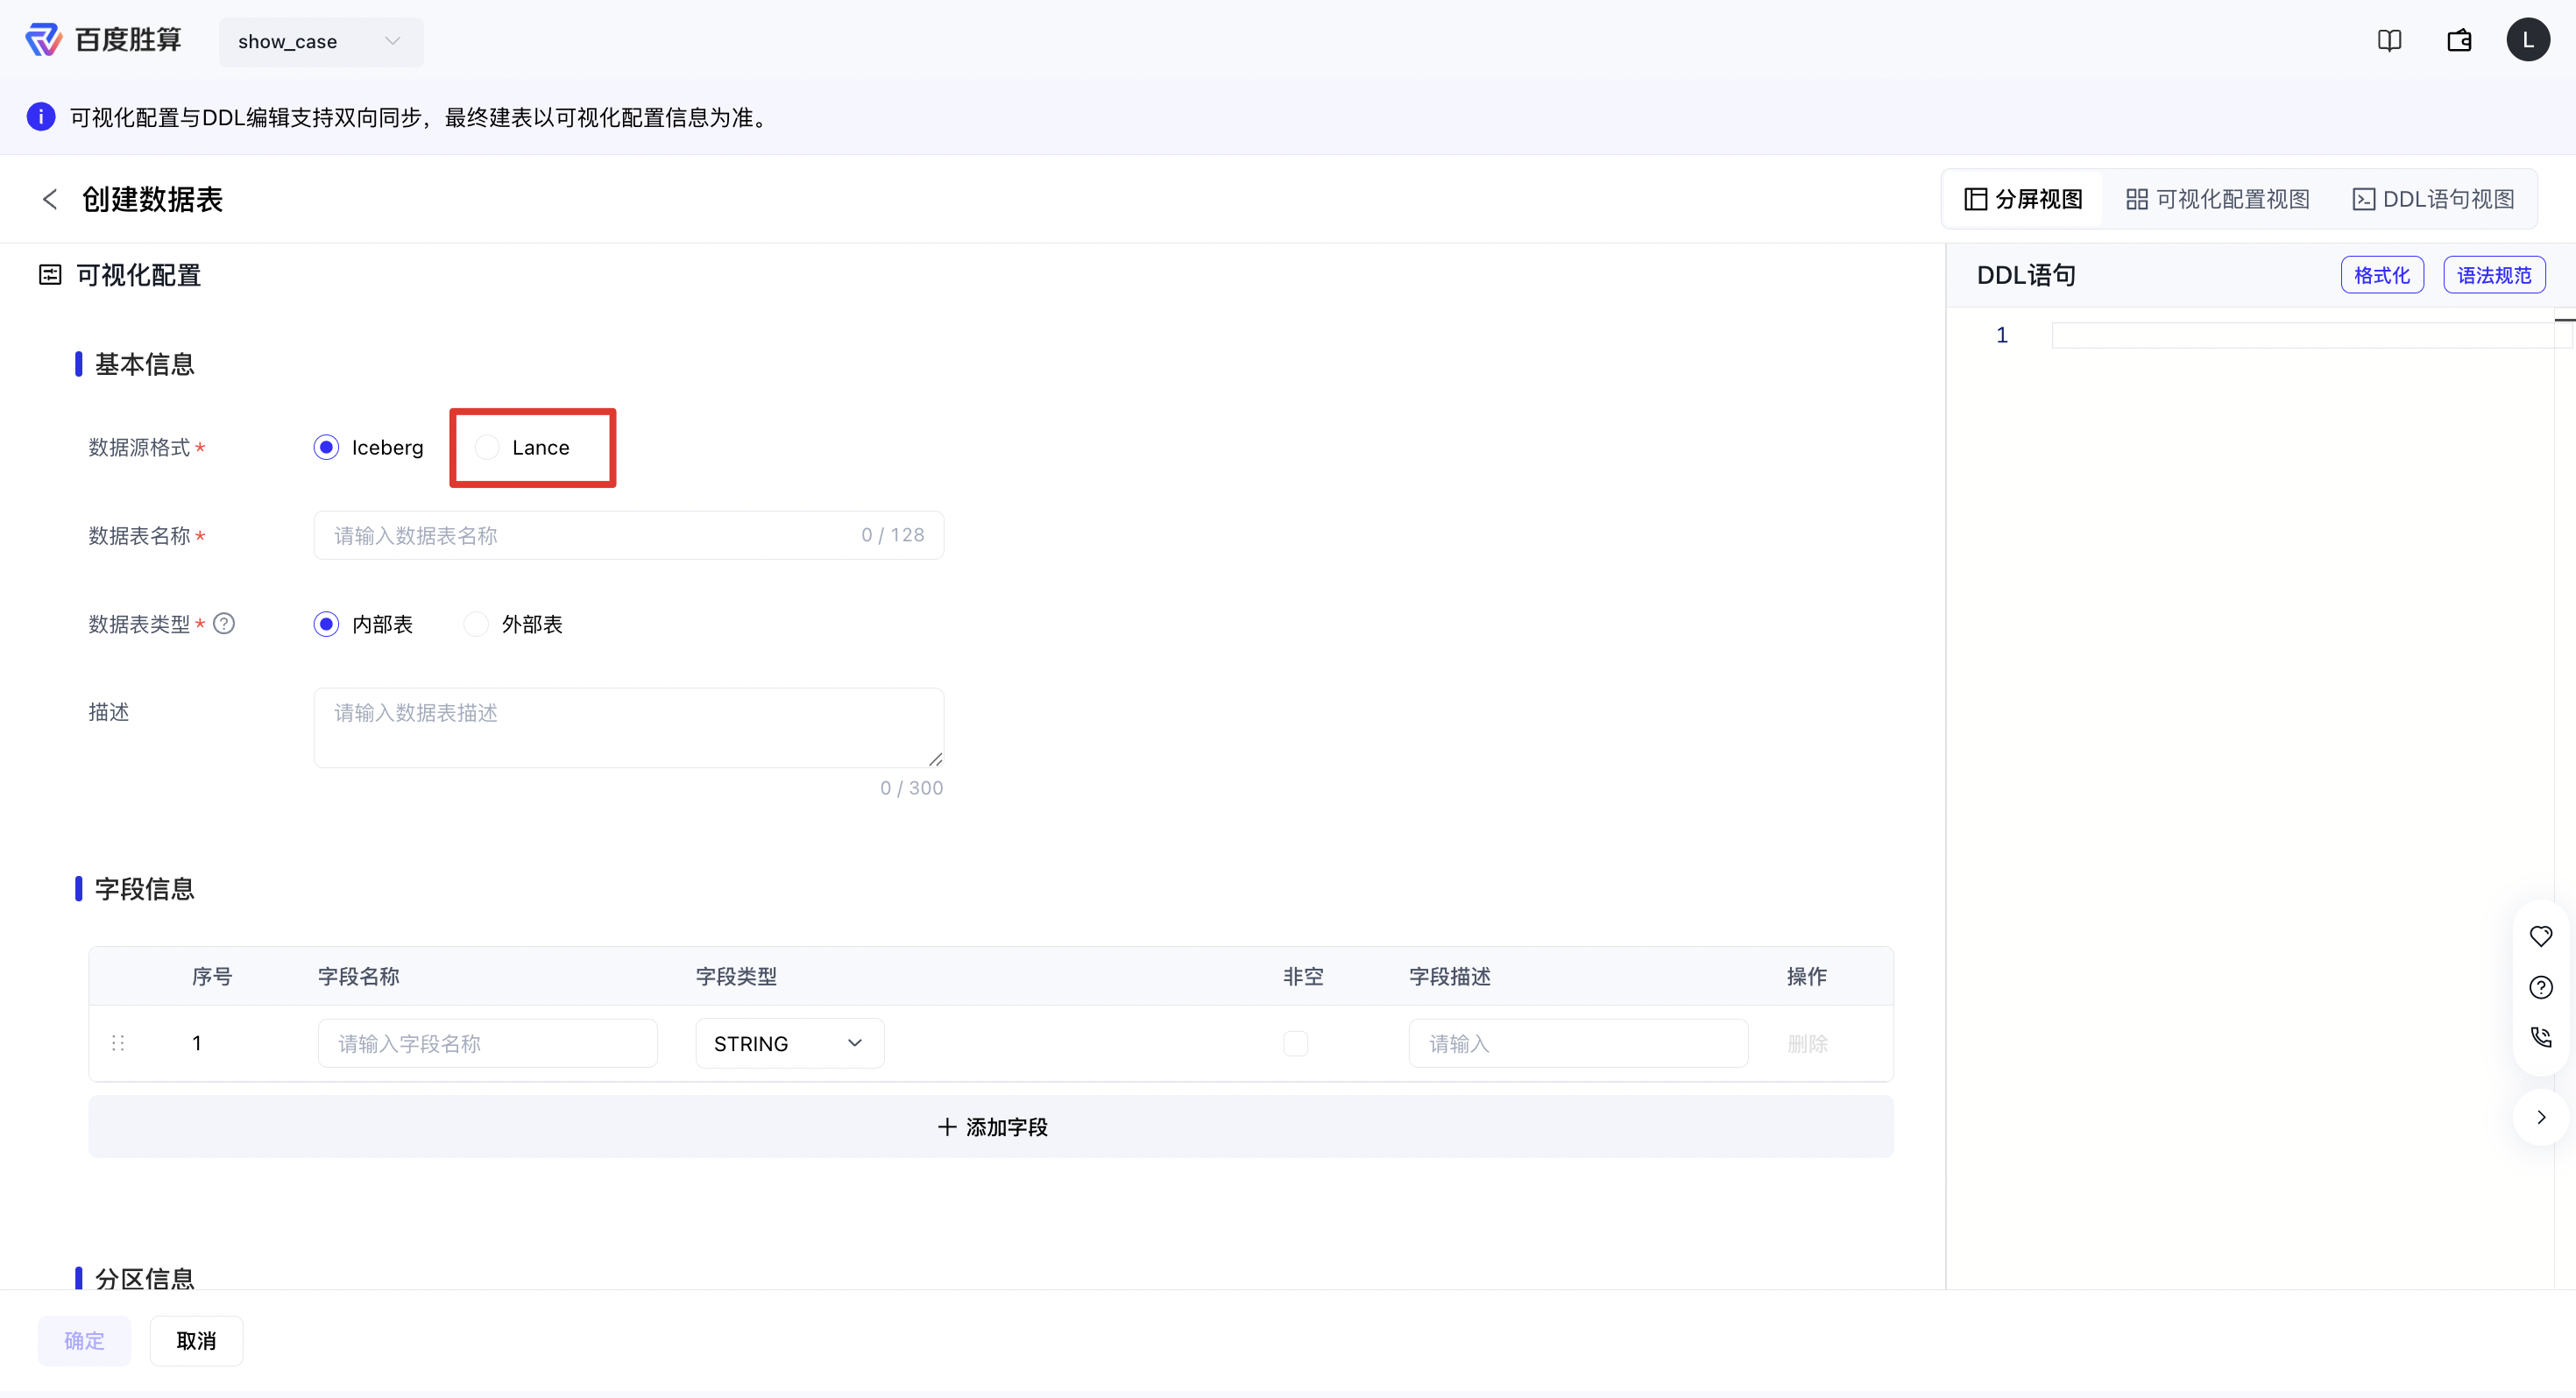The height and width of the screenshot is (1398, 2576).
Task: Click the 格式化 button
Action: [x=2382, y=275]
